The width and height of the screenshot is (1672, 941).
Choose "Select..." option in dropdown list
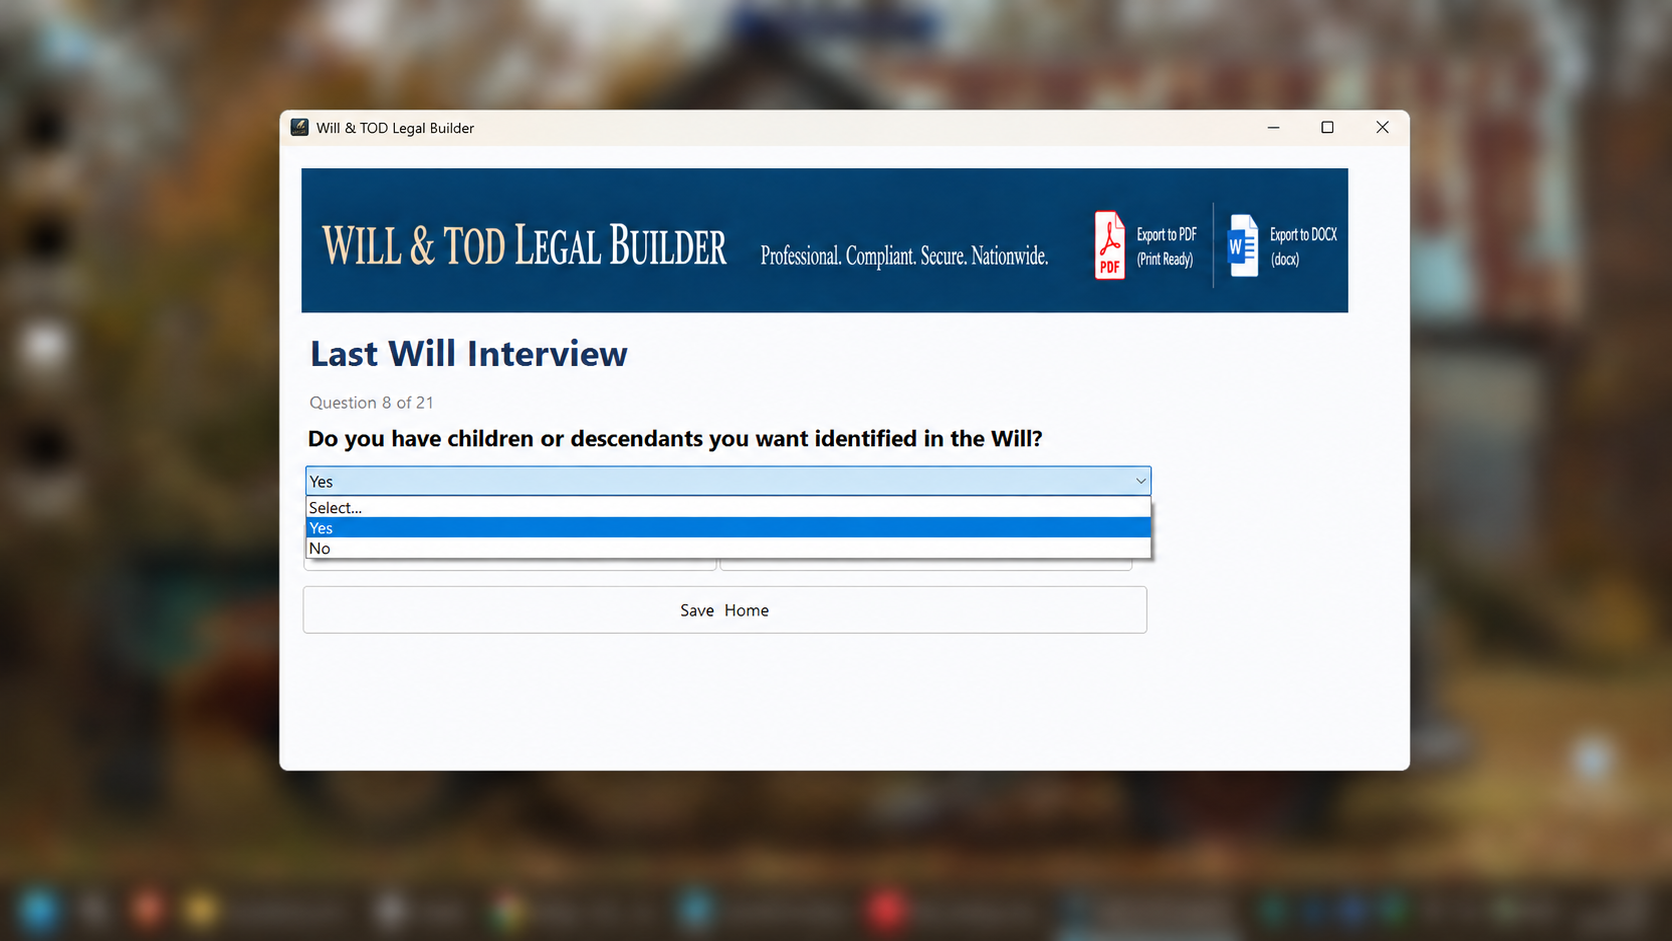[x=728, y=507]
